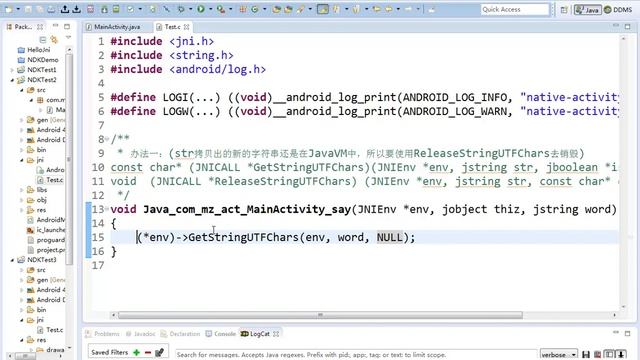Click the editor horizontal scrollbar thumb
640x360 pixels.
point(320,315)
